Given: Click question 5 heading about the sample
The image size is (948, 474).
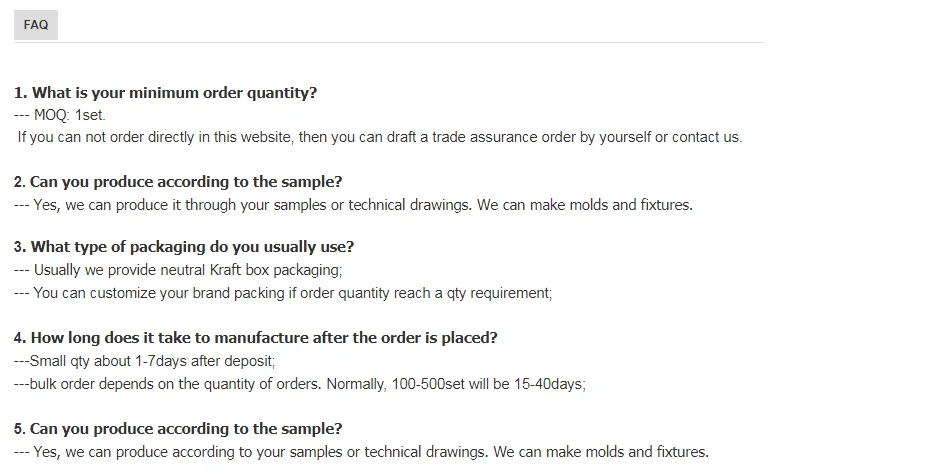Looking at the screenshot, I should (178, 429).
